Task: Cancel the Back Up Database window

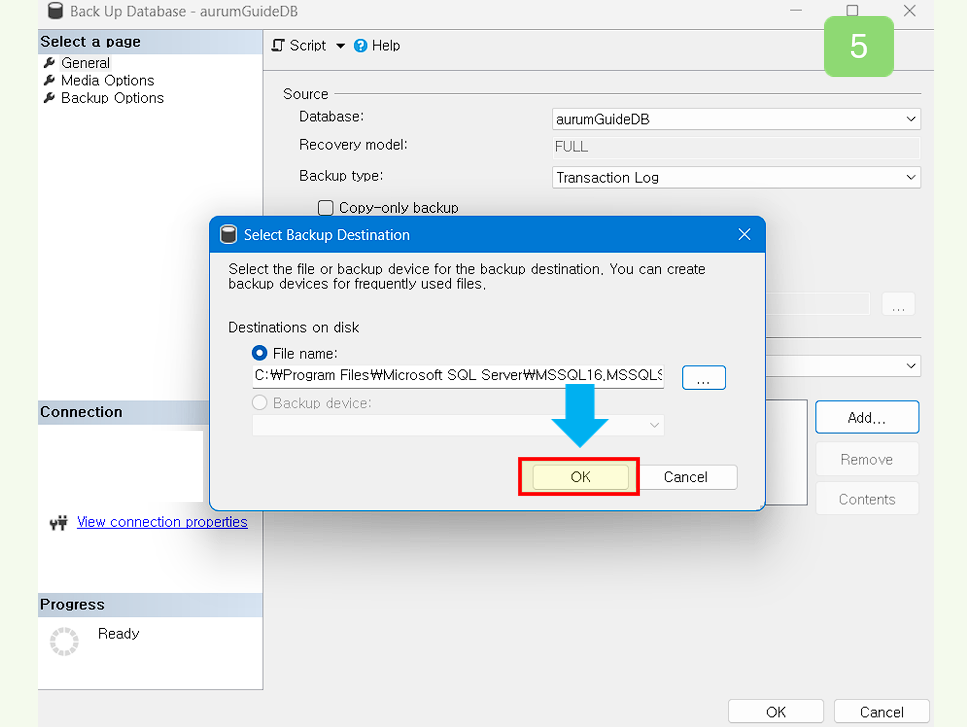Action: 881,712
